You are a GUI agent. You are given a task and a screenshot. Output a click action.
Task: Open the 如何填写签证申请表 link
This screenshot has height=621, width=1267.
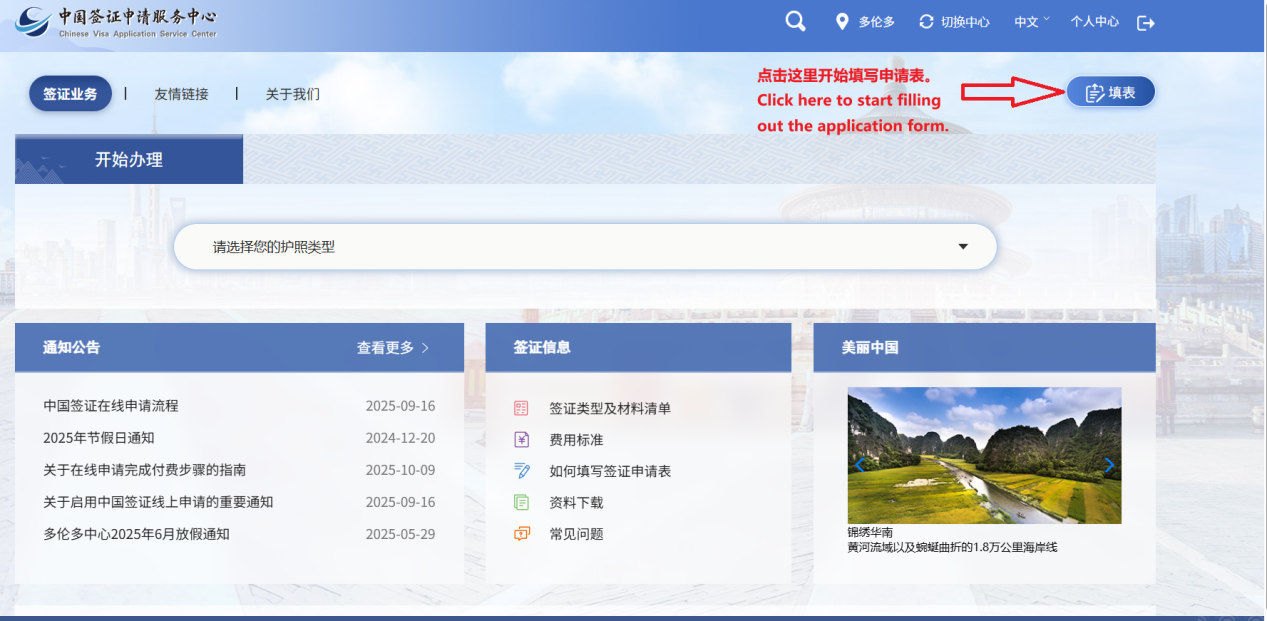tap(610, 471)
